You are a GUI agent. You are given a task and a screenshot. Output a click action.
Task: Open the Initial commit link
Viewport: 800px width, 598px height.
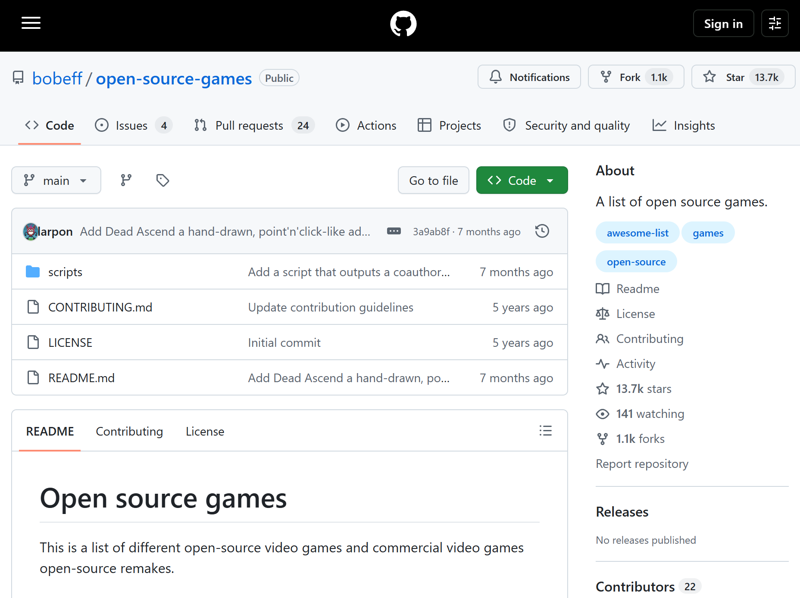pyautogui.click(x=284, y=342)
